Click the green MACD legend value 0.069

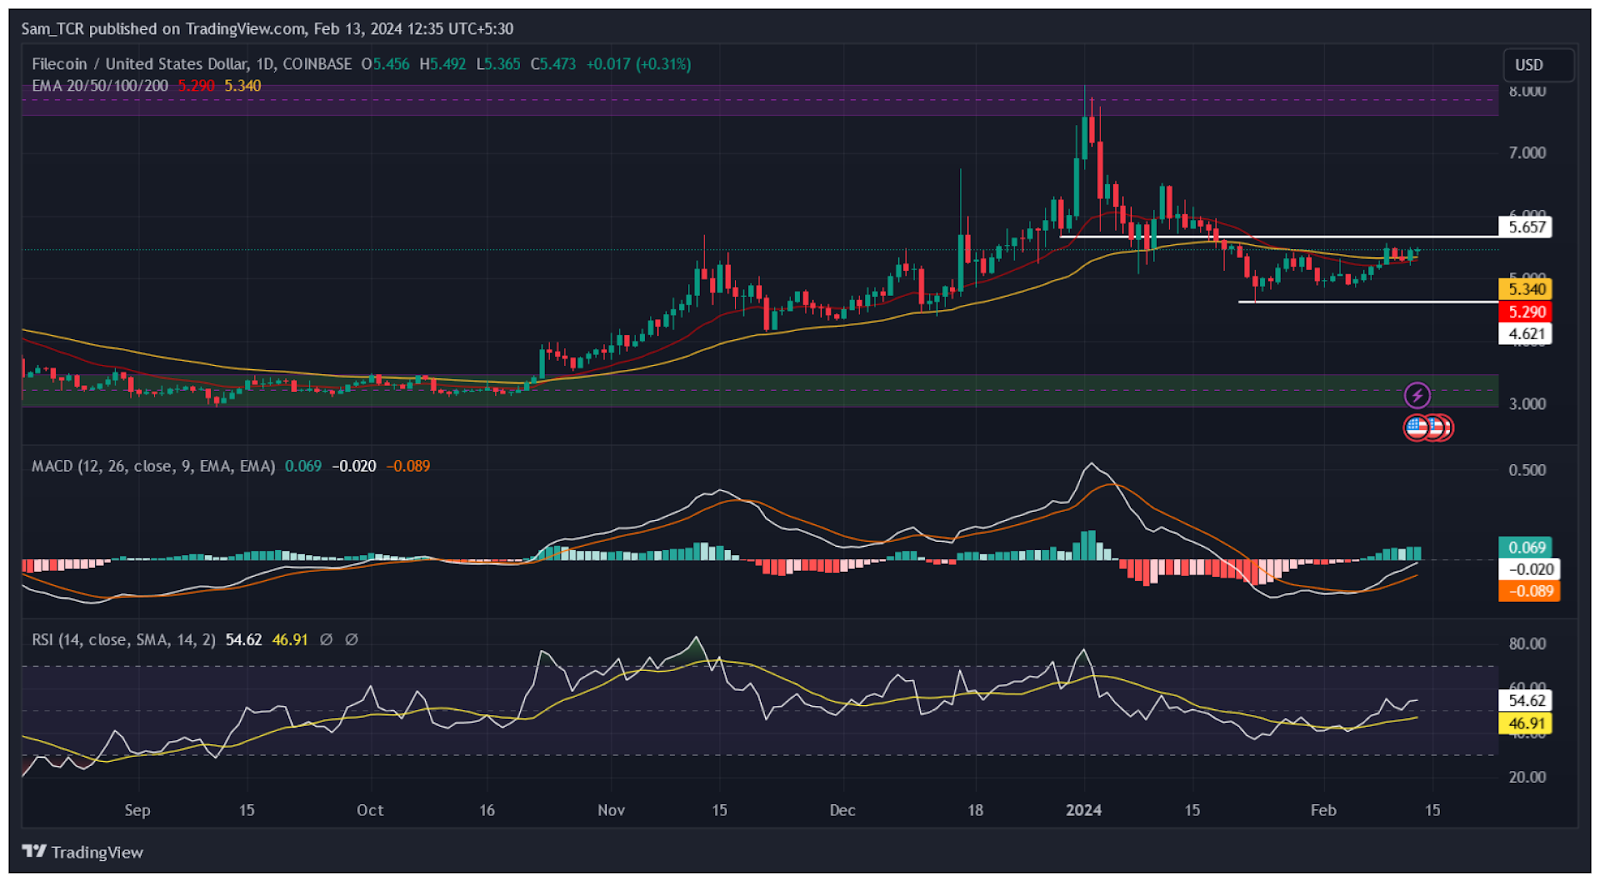tap(303, 466)
